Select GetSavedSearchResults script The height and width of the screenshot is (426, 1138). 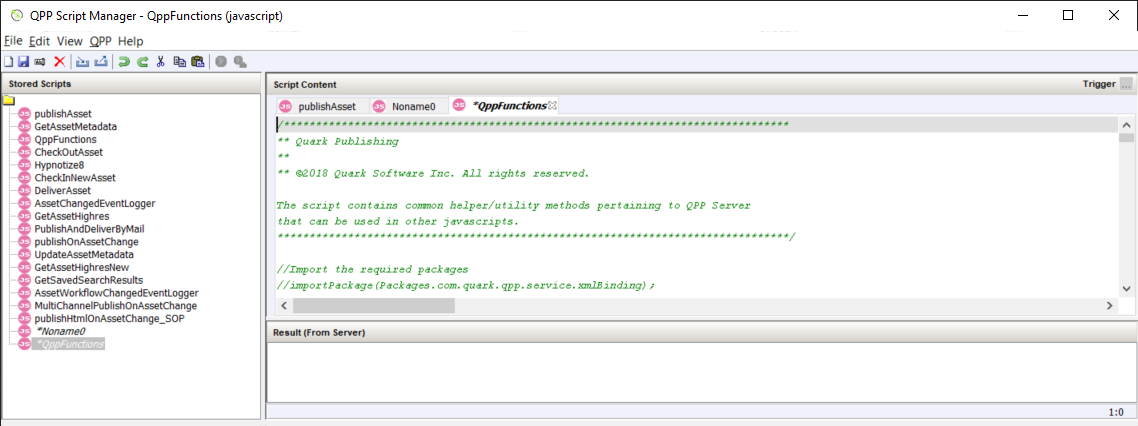pyautogui.click(x=89, y=280)
